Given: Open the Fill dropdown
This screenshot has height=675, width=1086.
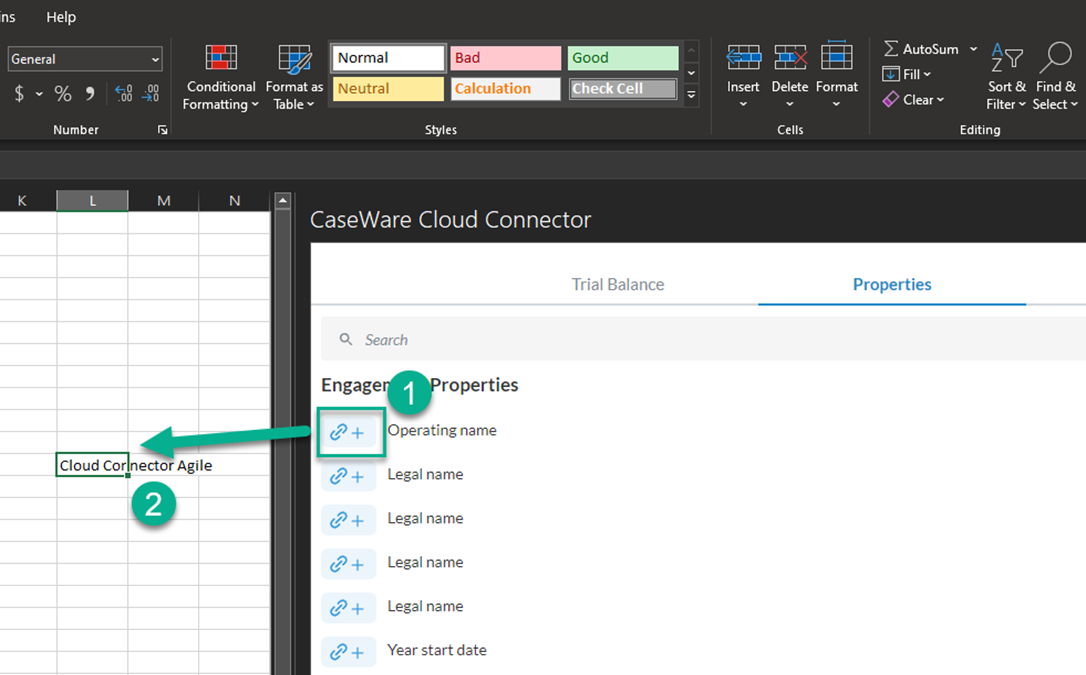Looking at the screenshot, I should 907,74.
